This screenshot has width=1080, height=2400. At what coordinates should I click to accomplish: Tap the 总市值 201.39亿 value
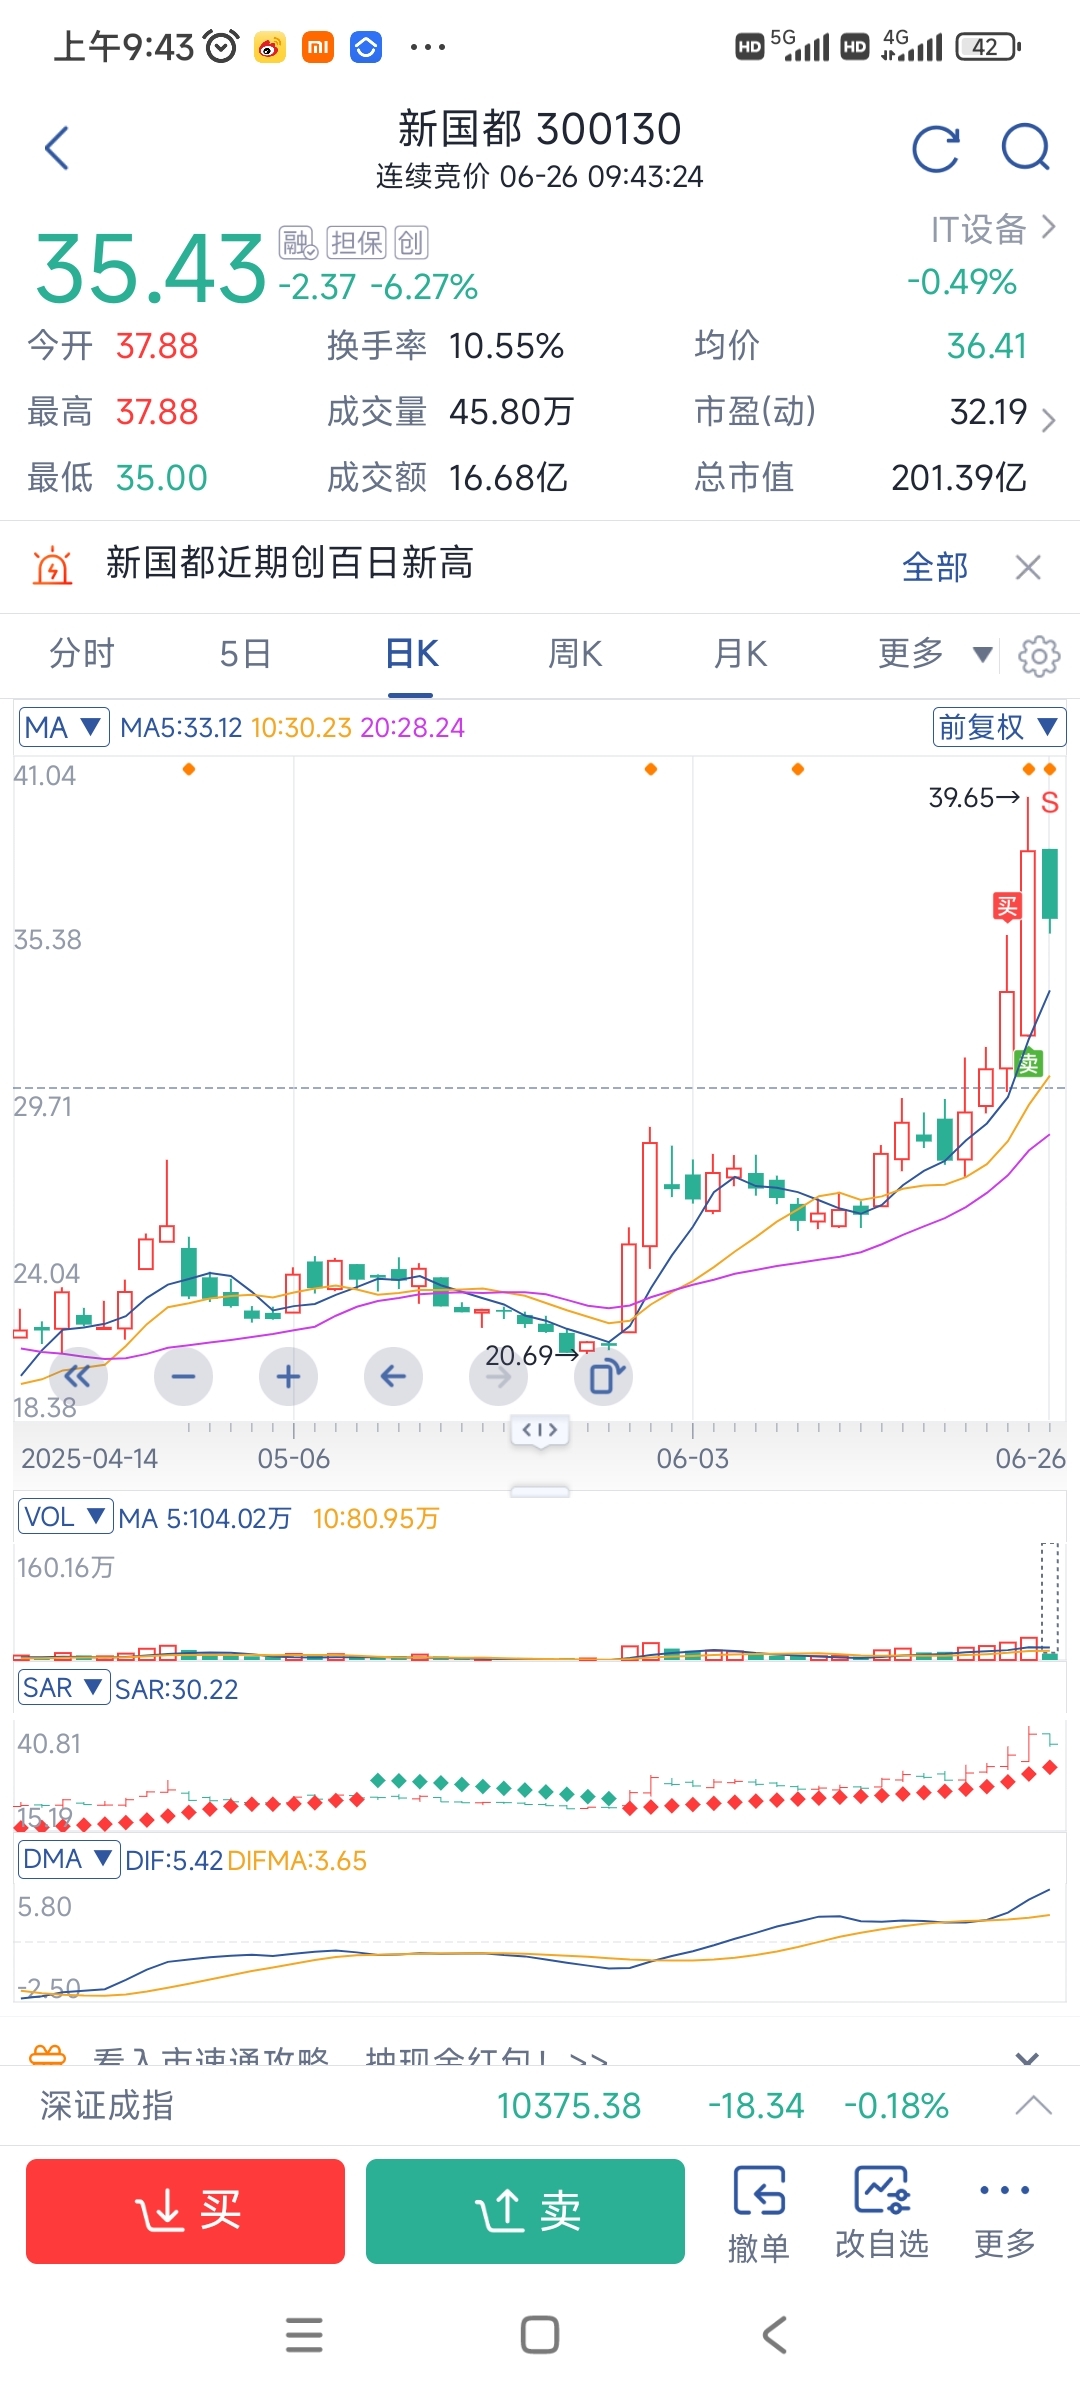pos(959,478)
